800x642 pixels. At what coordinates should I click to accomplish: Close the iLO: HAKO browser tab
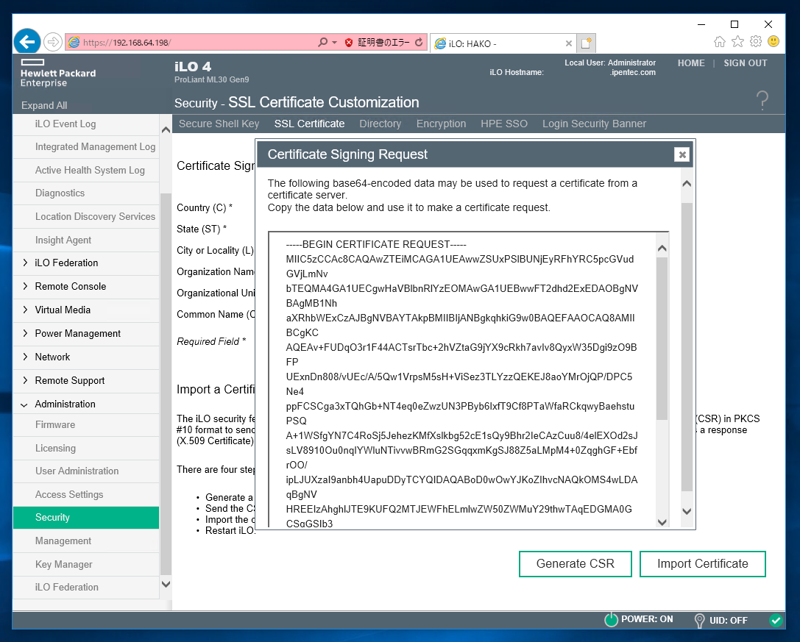click(x=568, y=44)
